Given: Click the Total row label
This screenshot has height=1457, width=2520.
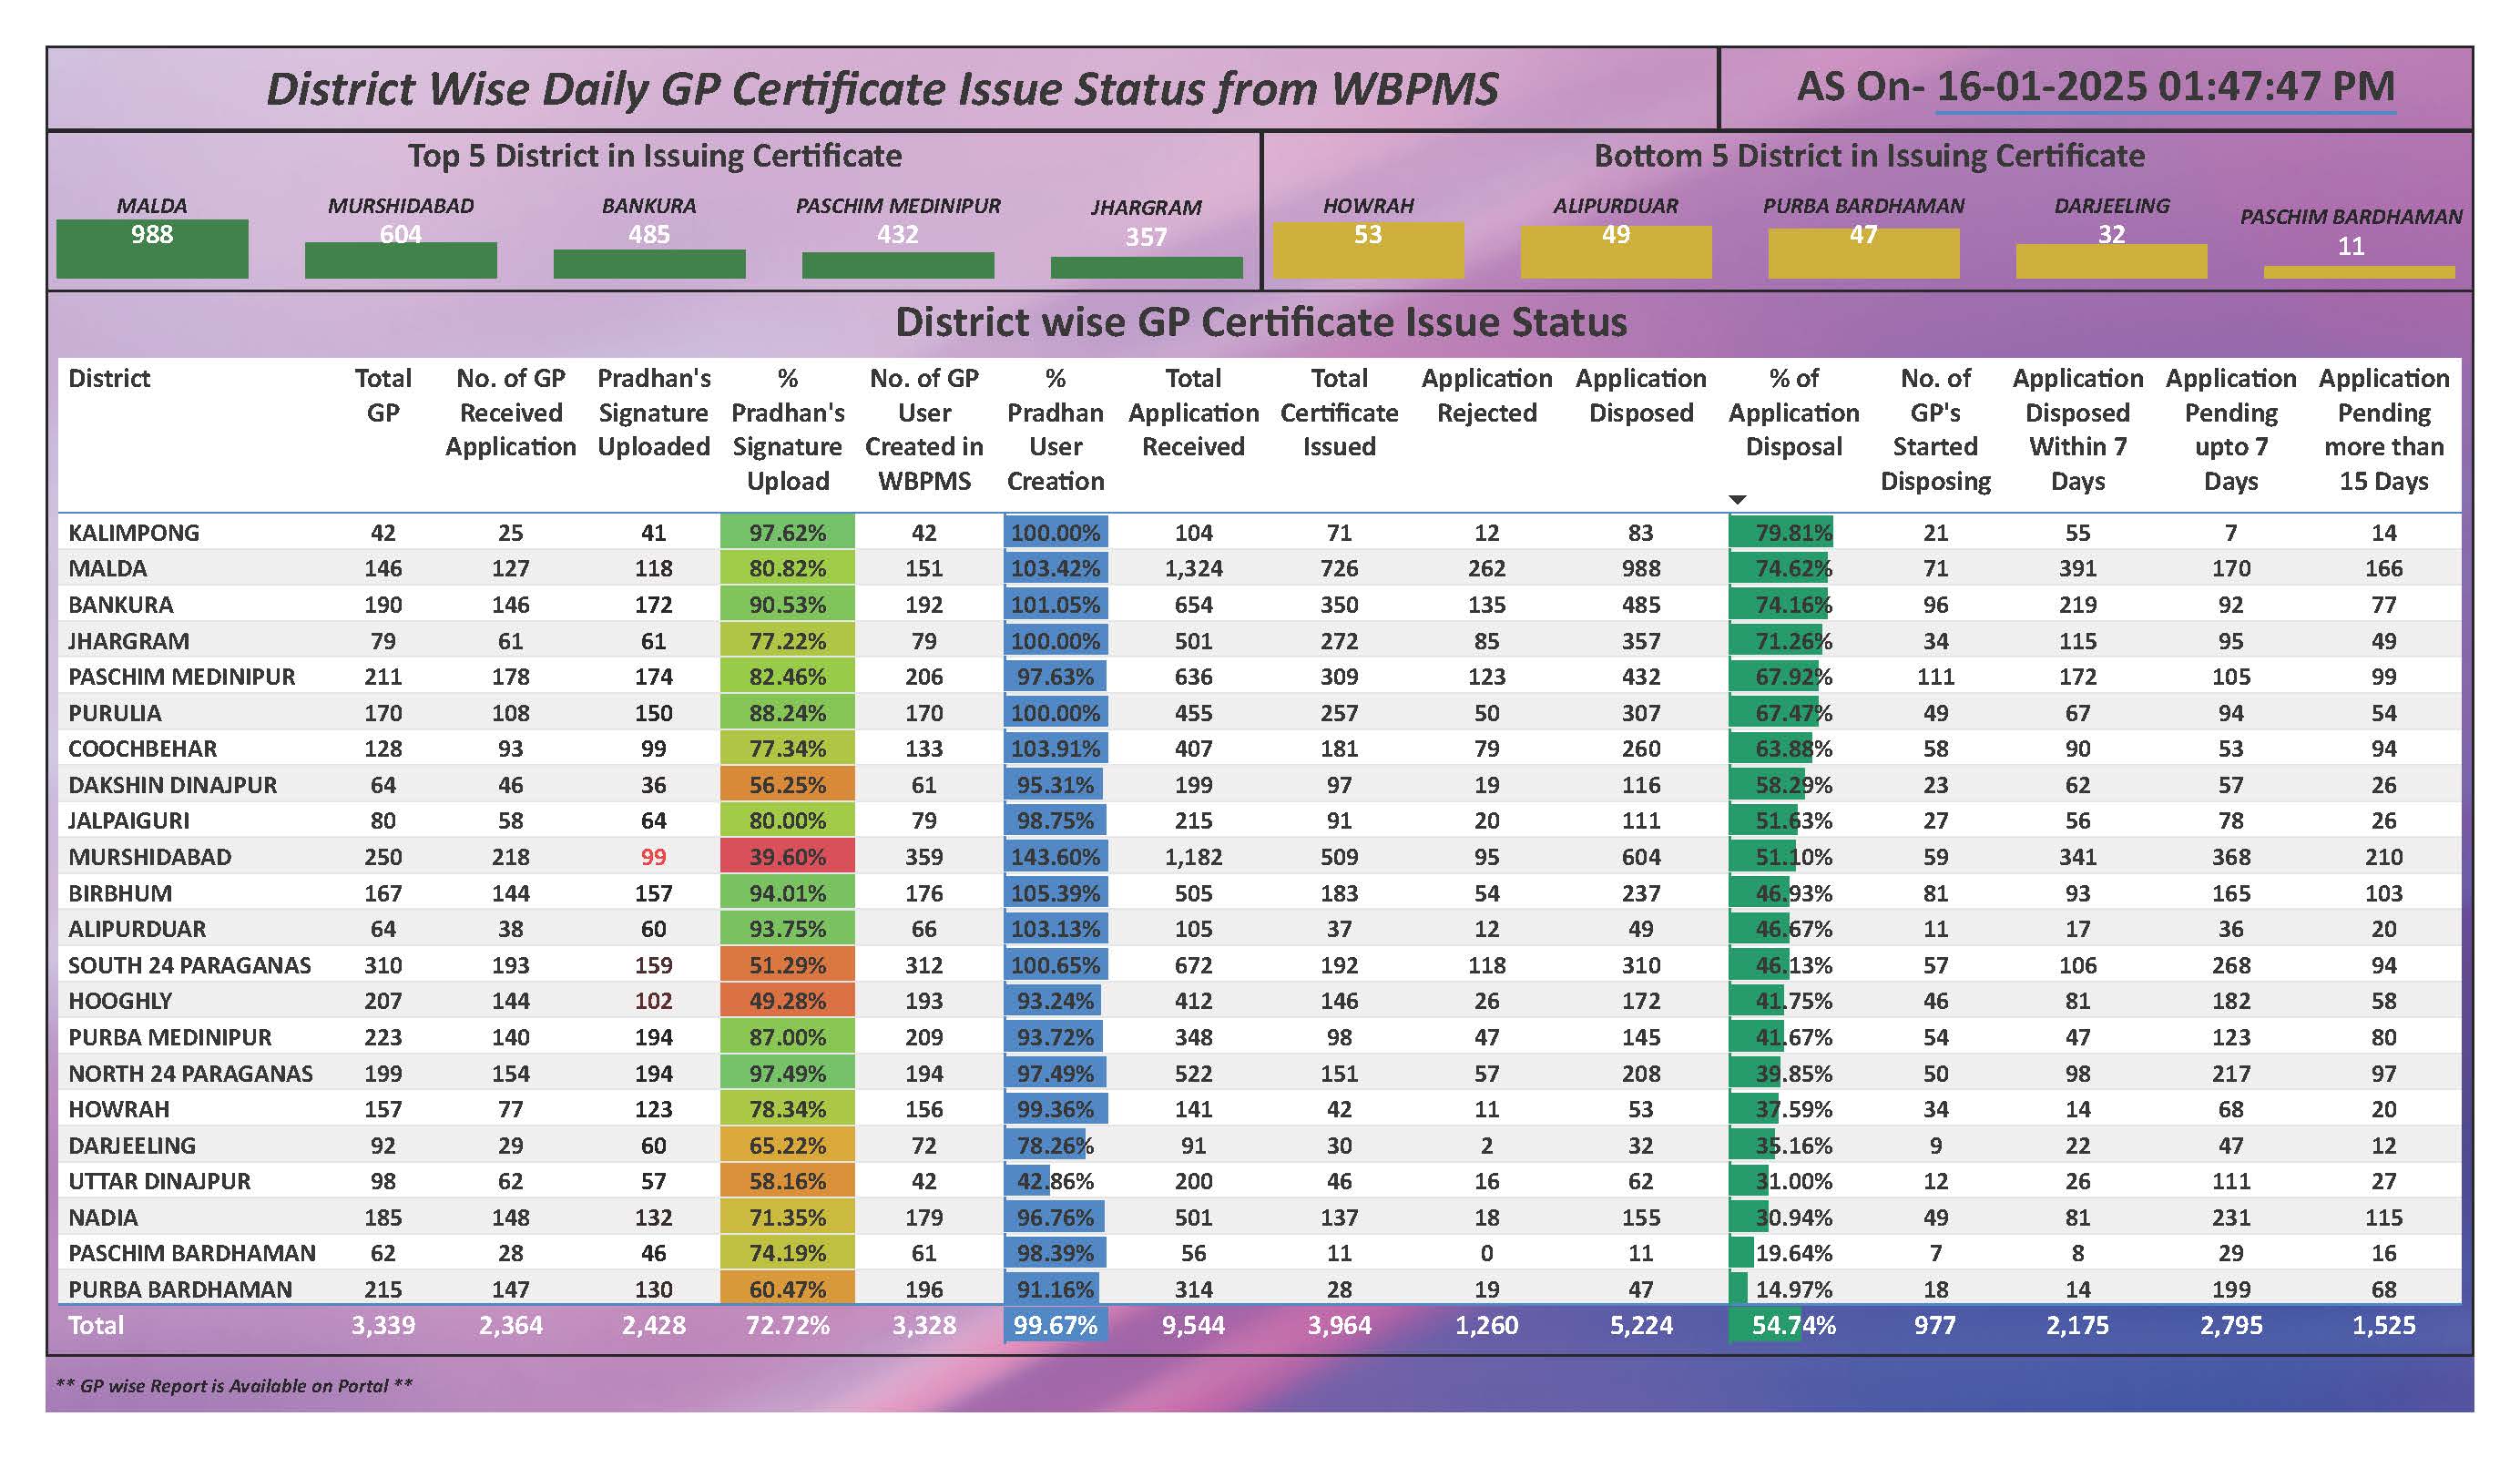Looking at the screenshot, I should click(x=96, y=1325).
